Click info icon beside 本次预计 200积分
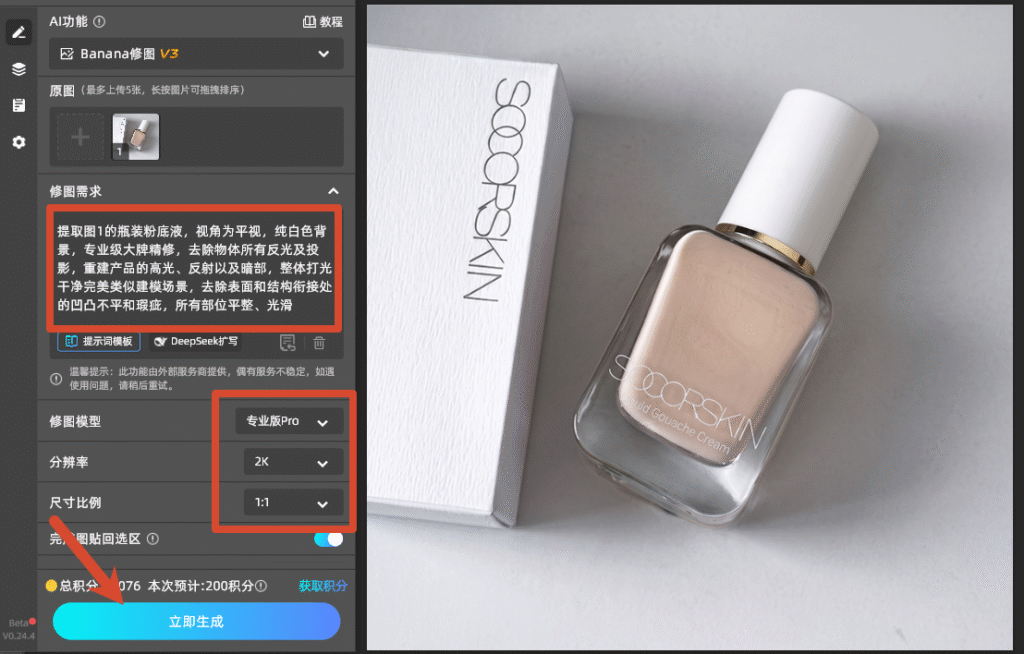Screen dimensions: 1024x654 pyautogui.click(x=261, y=586)
